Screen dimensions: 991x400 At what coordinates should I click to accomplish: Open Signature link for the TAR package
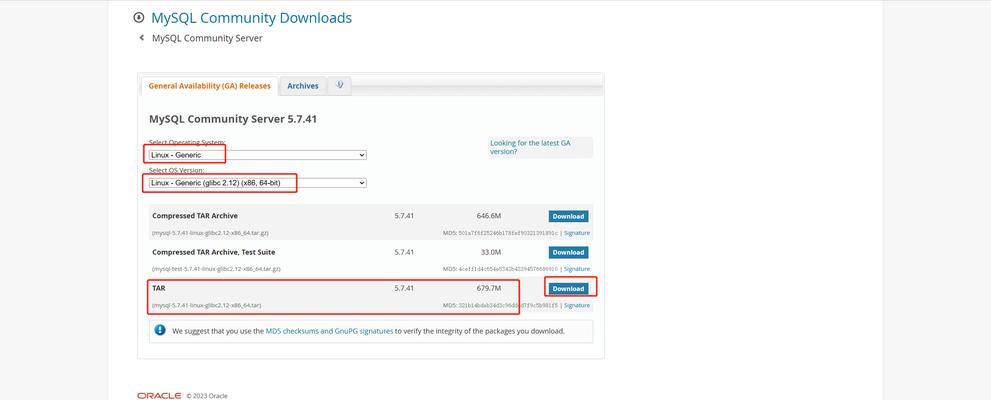pos(576,305)
